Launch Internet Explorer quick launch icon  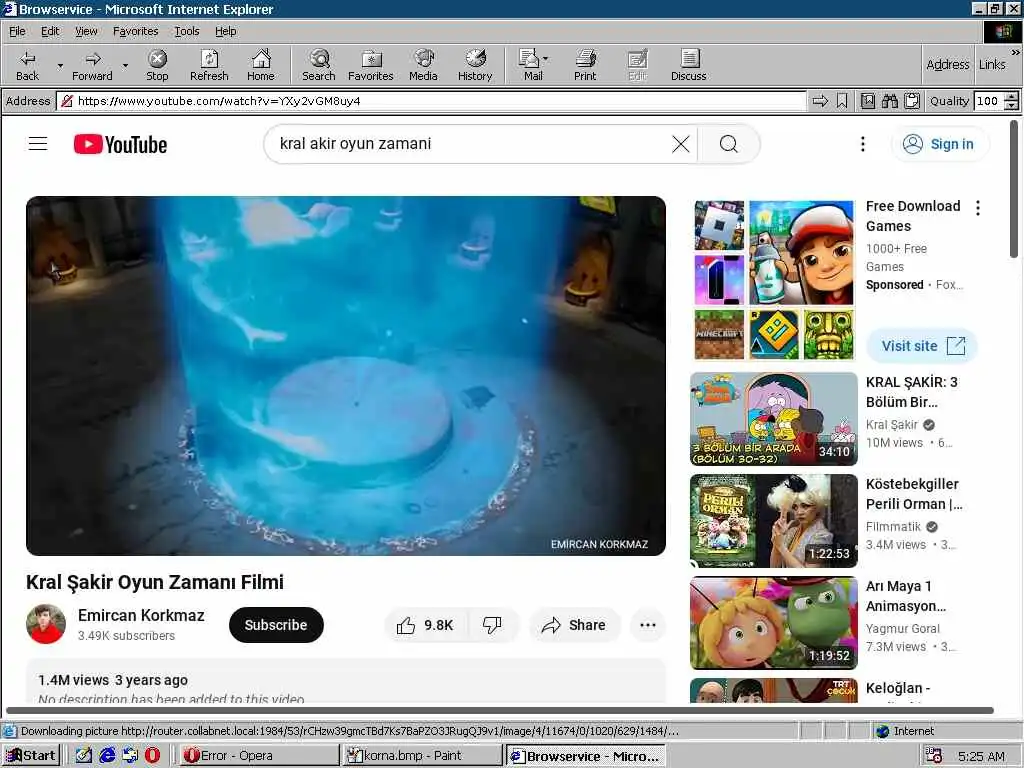(107, 756)
